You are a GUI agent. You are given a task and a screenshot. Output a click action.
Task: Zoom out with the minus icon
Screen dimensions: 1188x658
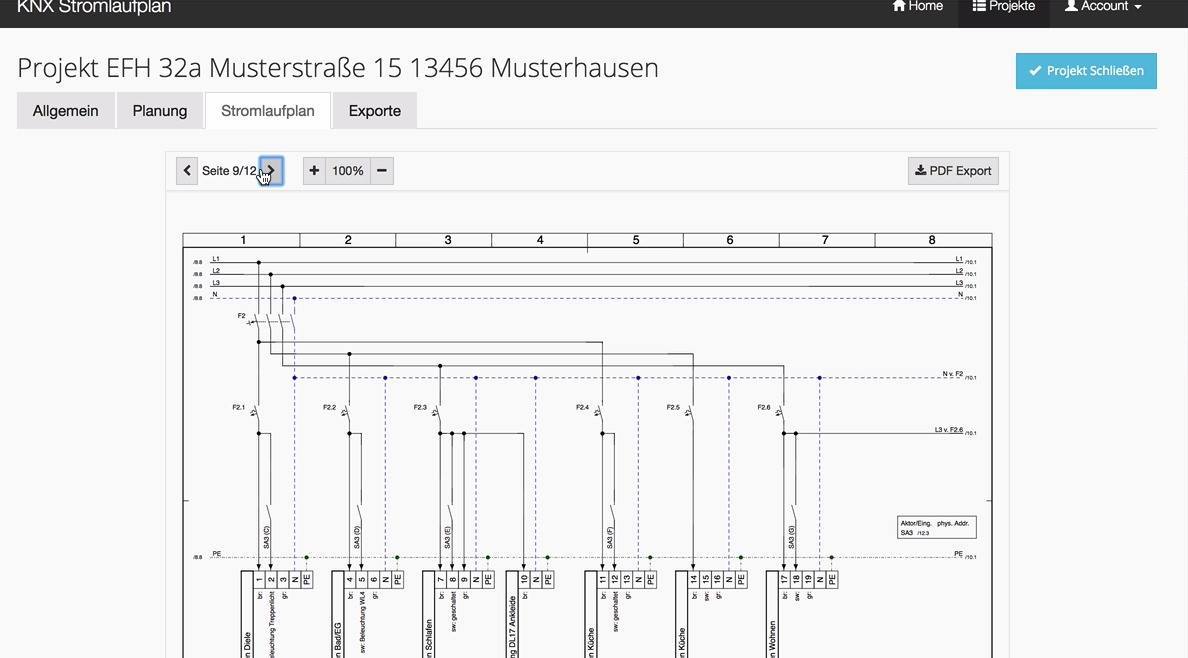coord(382,171)
